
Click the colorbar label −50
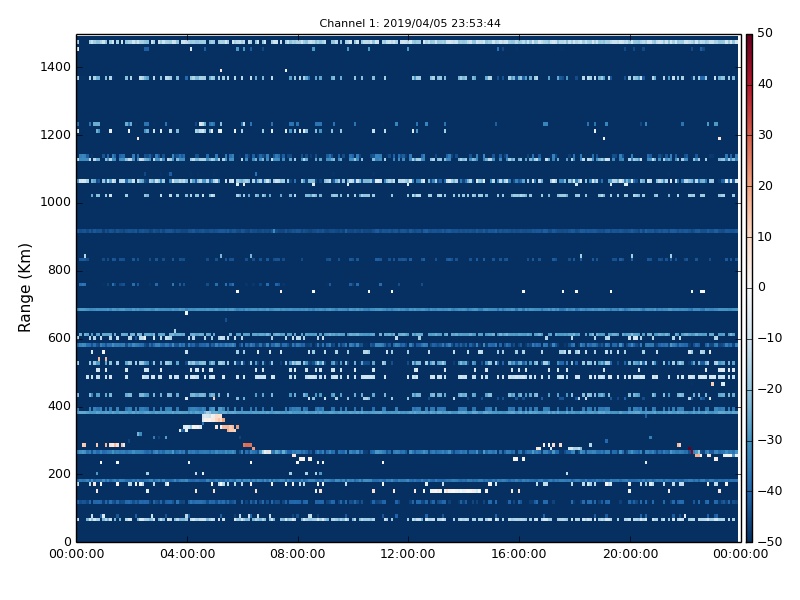770,542
